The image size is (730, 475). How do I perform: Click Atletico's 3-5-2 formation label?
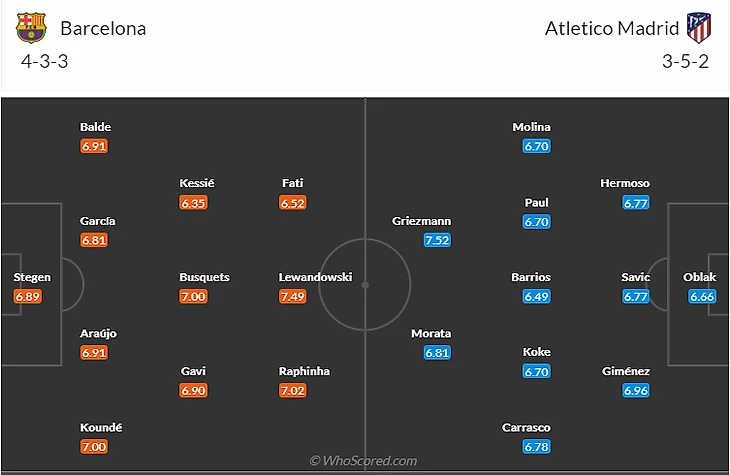pos(686,60)
